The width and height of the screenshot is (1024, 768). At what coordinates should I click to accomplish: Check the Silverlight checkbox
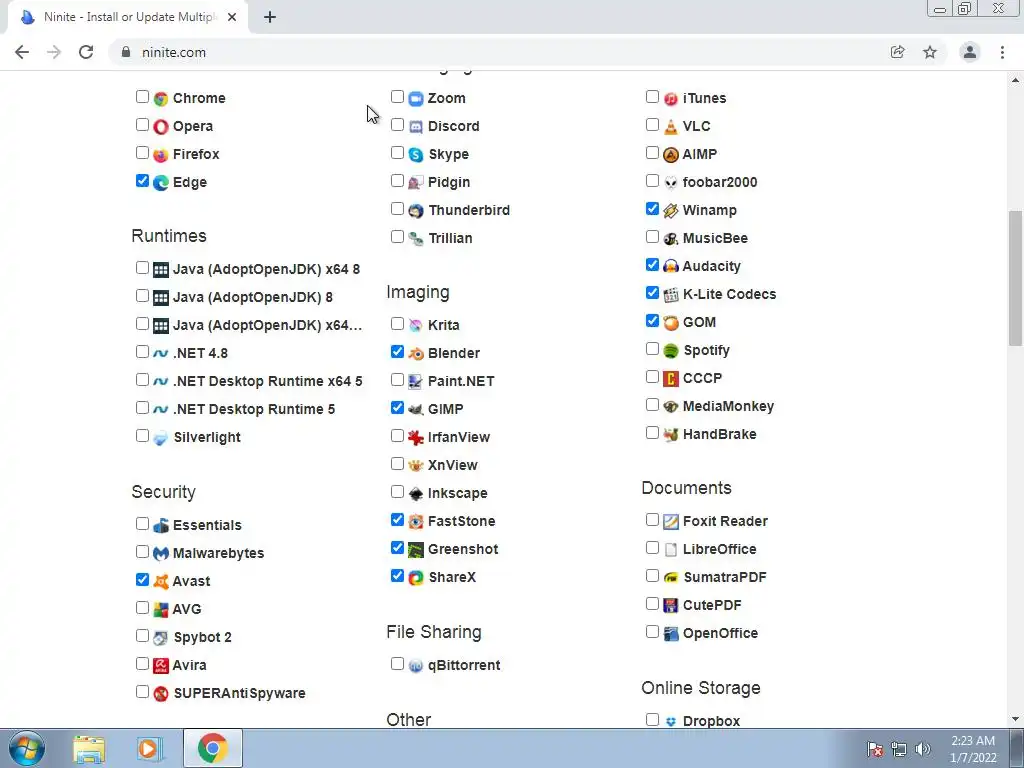coord(142,436)
